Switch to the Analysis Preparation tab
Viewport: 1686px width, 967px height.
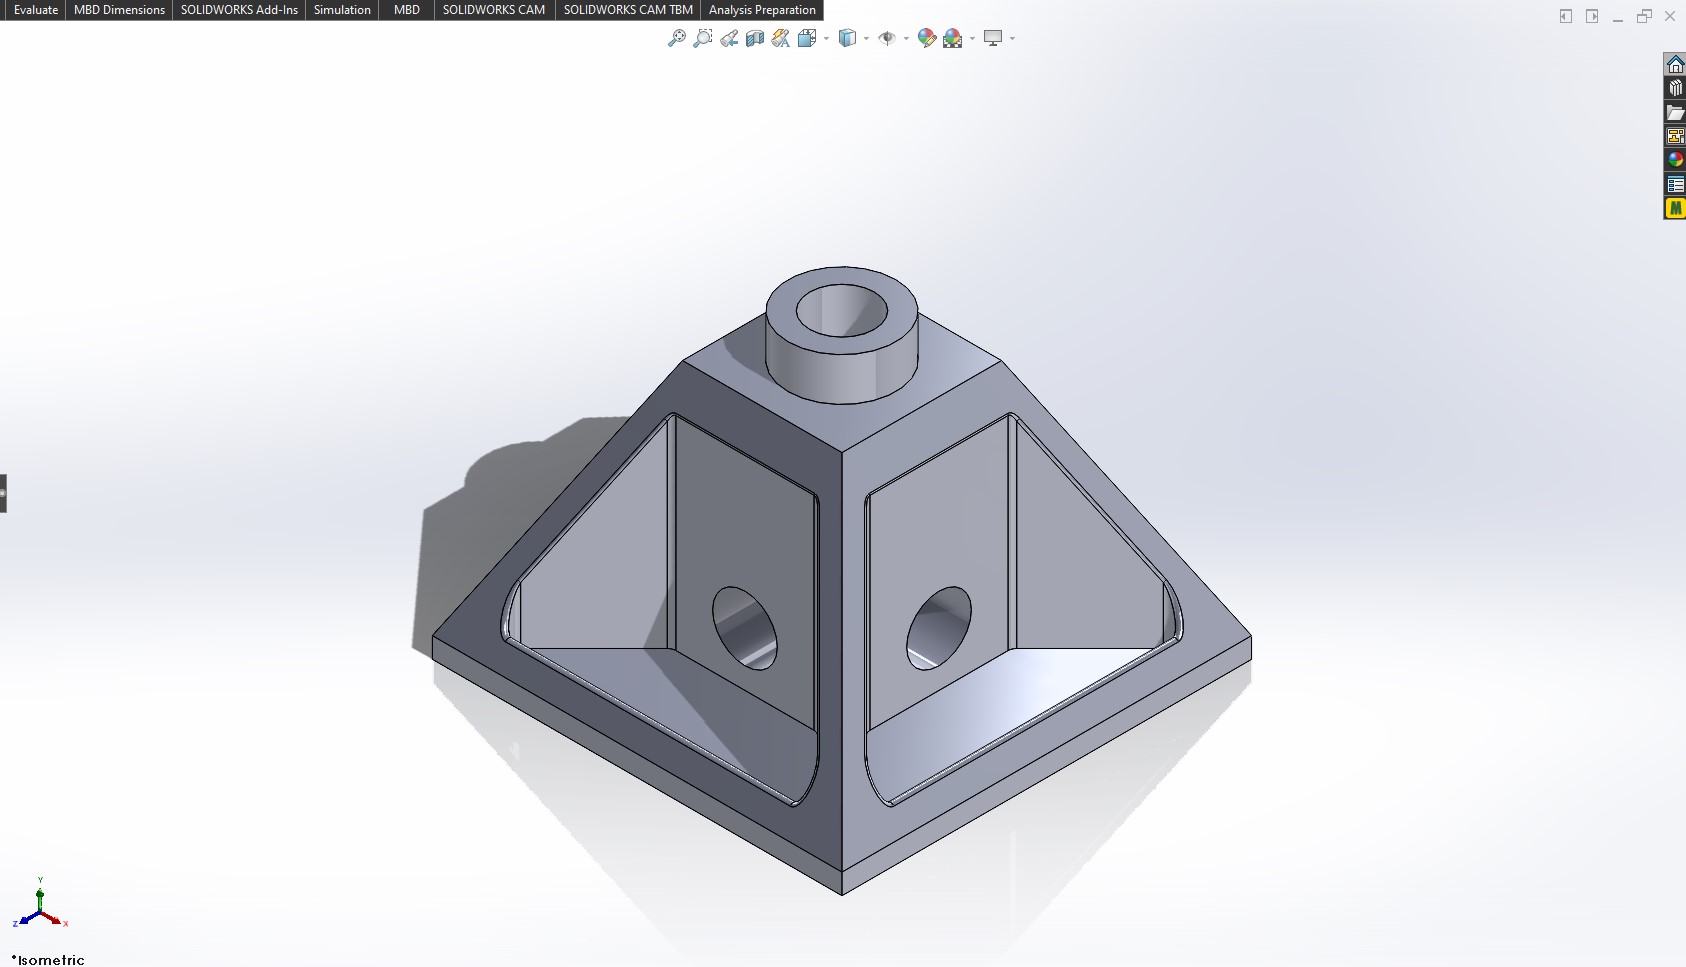(762, 10)
